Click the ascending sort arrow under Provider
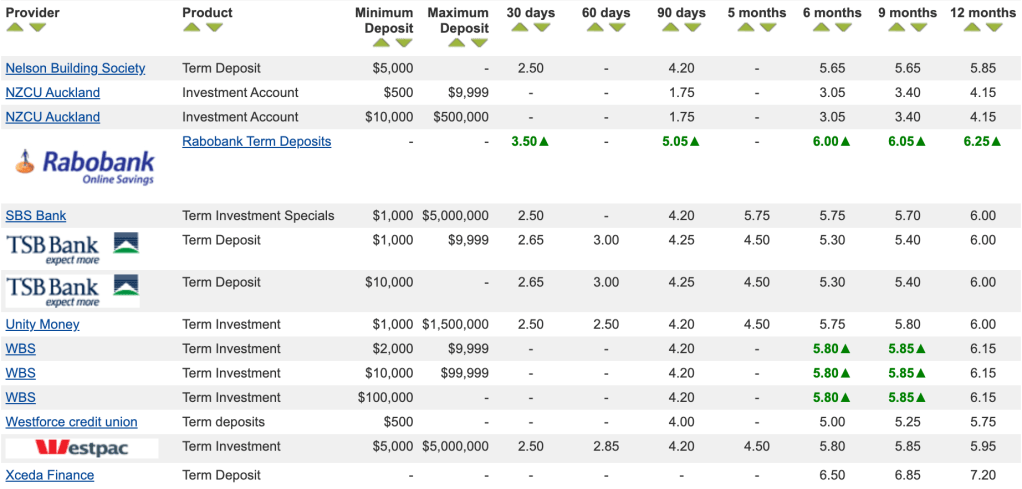This screenshot has width=1022, height=489. (x=15, y=28)
